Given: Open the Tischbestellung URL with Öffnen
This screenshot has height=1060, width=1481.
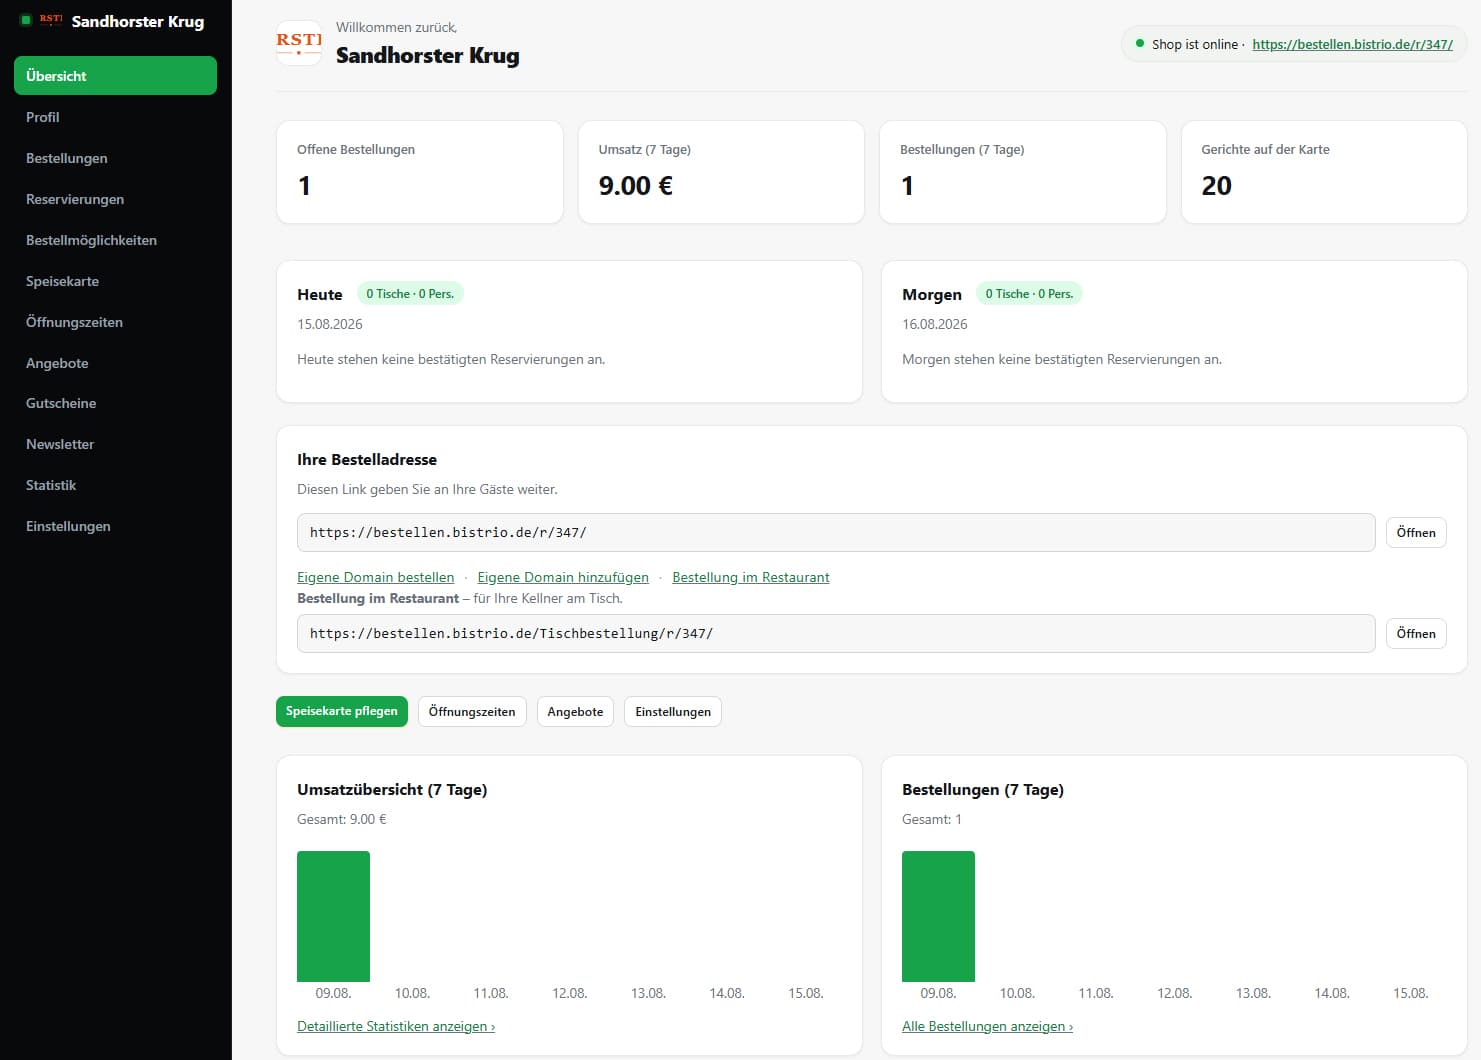Looking at the screenshot, I should coord(1416,633).
